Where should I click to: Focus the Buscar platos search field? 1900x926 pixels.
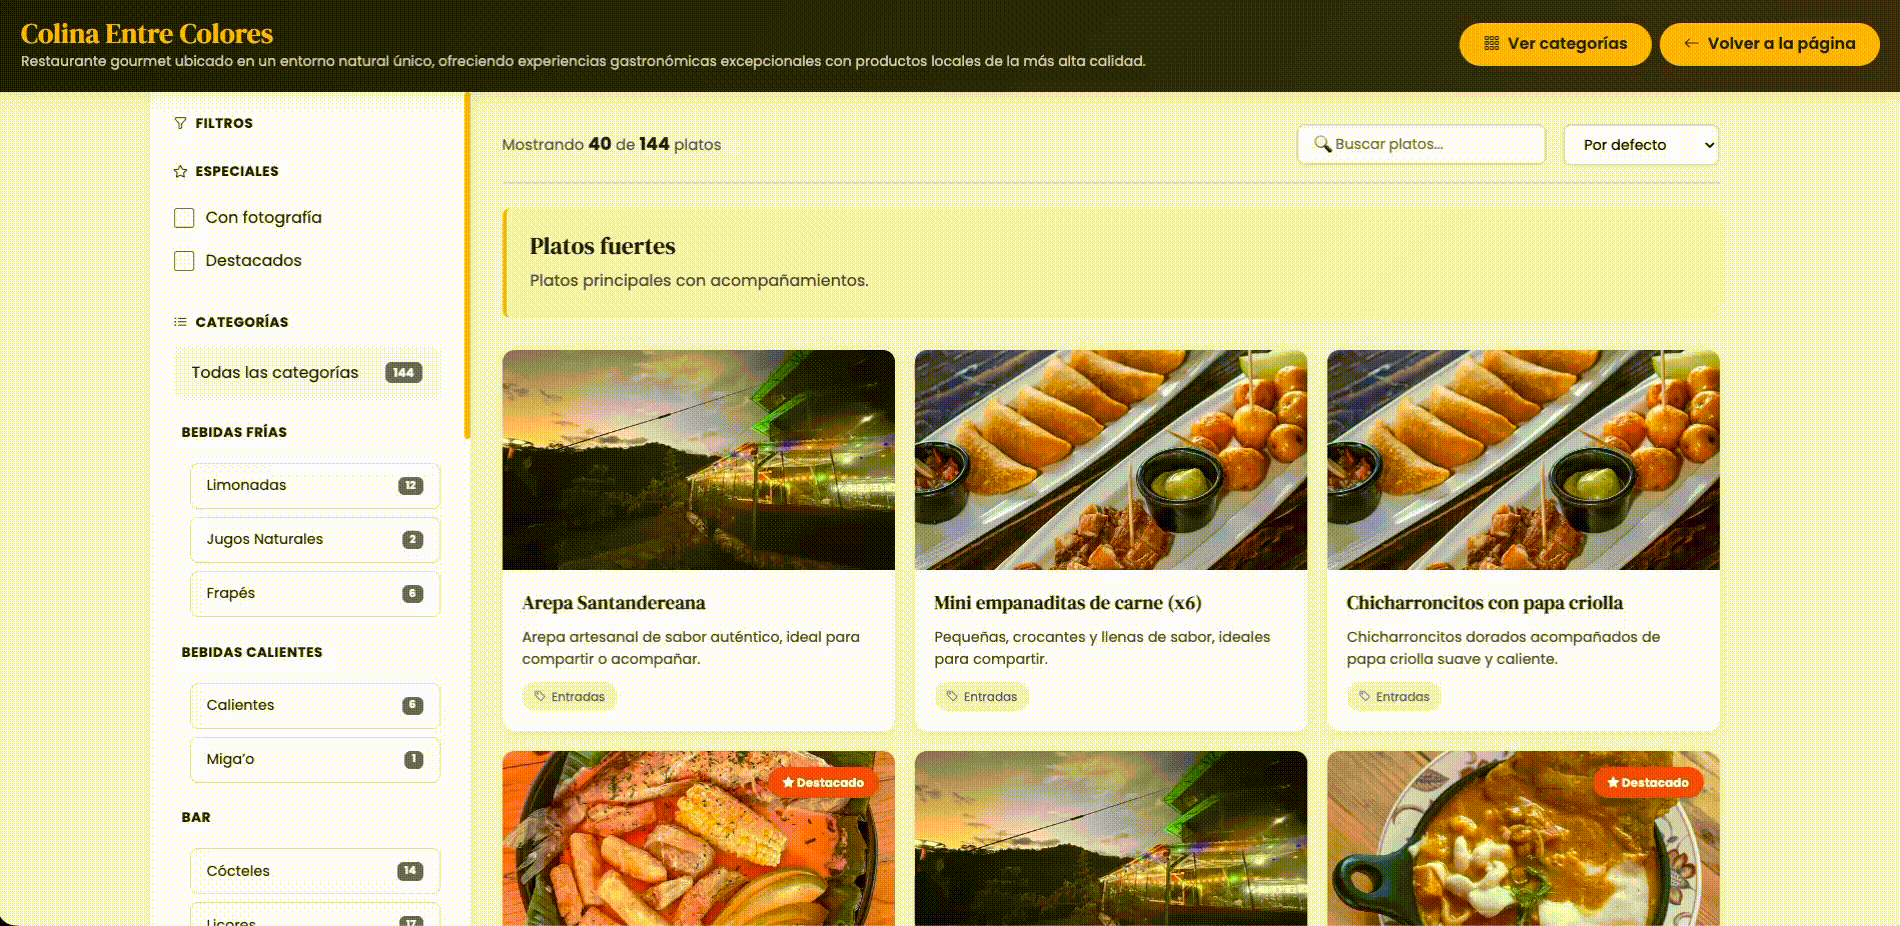point(1421,144)
